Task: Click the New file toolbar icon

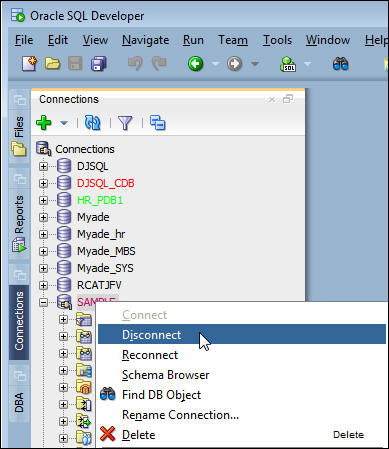Action: coord(29,63)
